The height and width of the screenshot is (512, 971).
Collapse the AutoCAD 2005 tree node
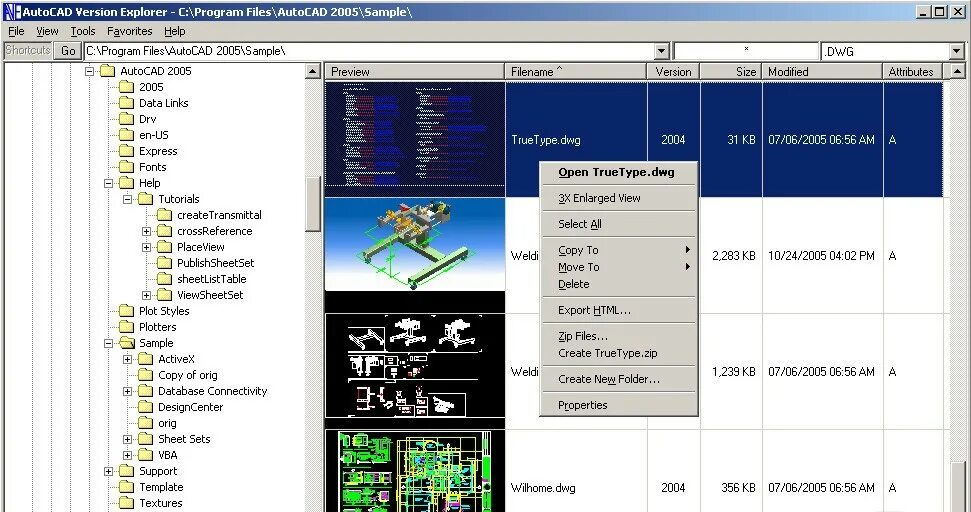coord(89,71)
